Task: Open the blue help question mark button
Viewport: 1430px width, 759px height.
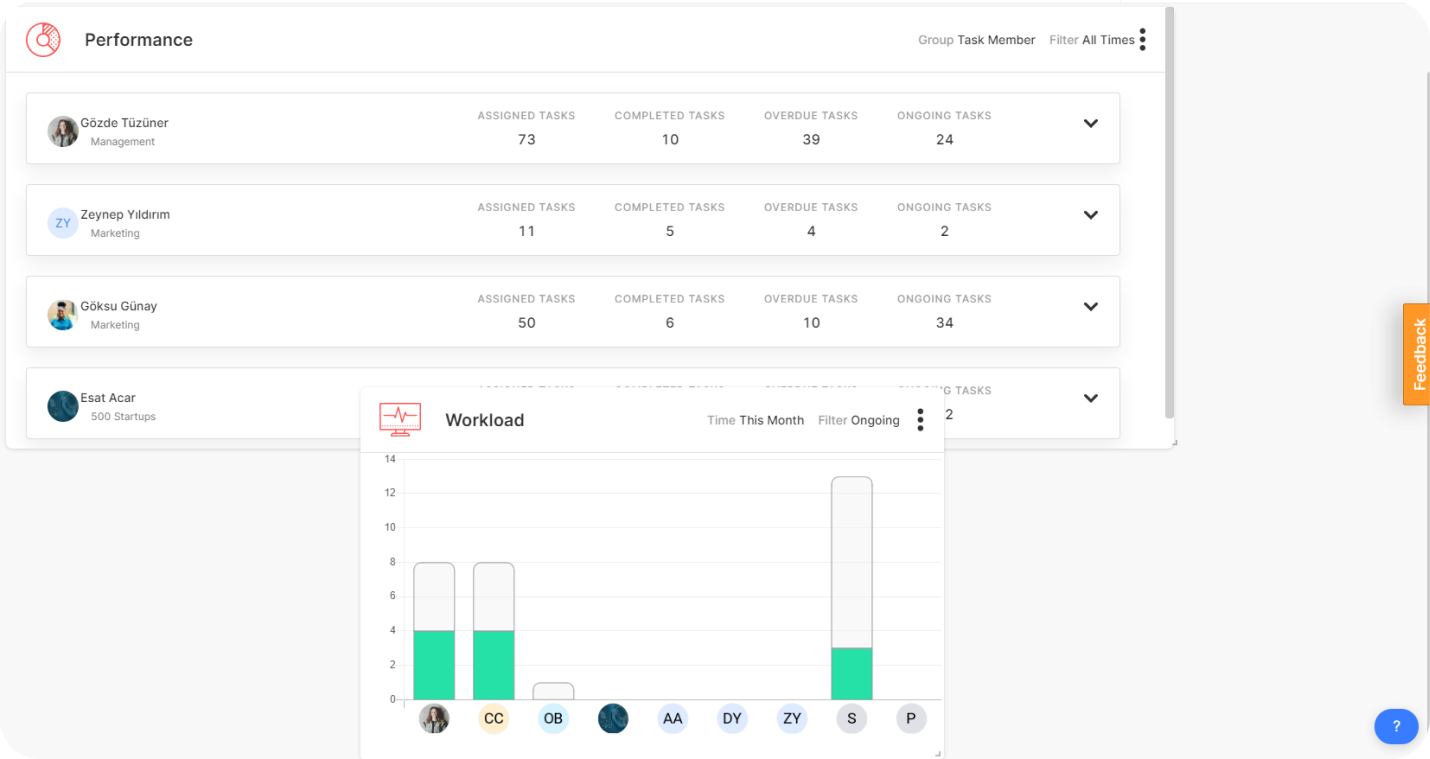Action: click(1396, 727)
